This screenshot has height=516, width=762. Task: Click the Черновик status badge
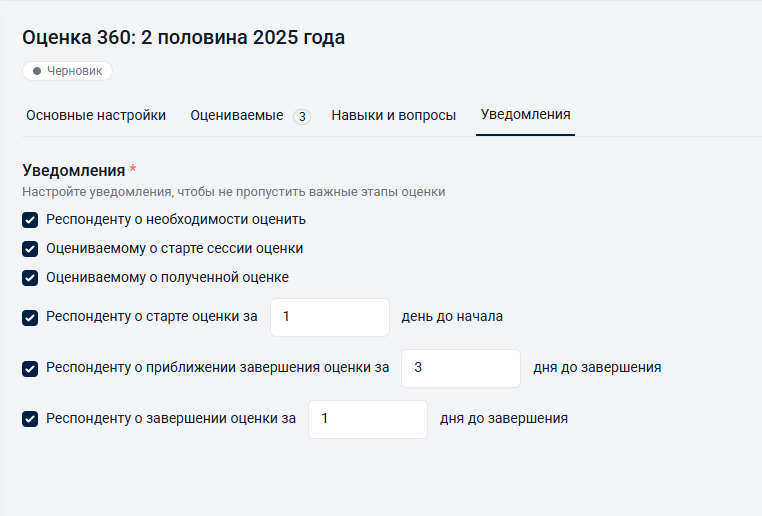68,71
